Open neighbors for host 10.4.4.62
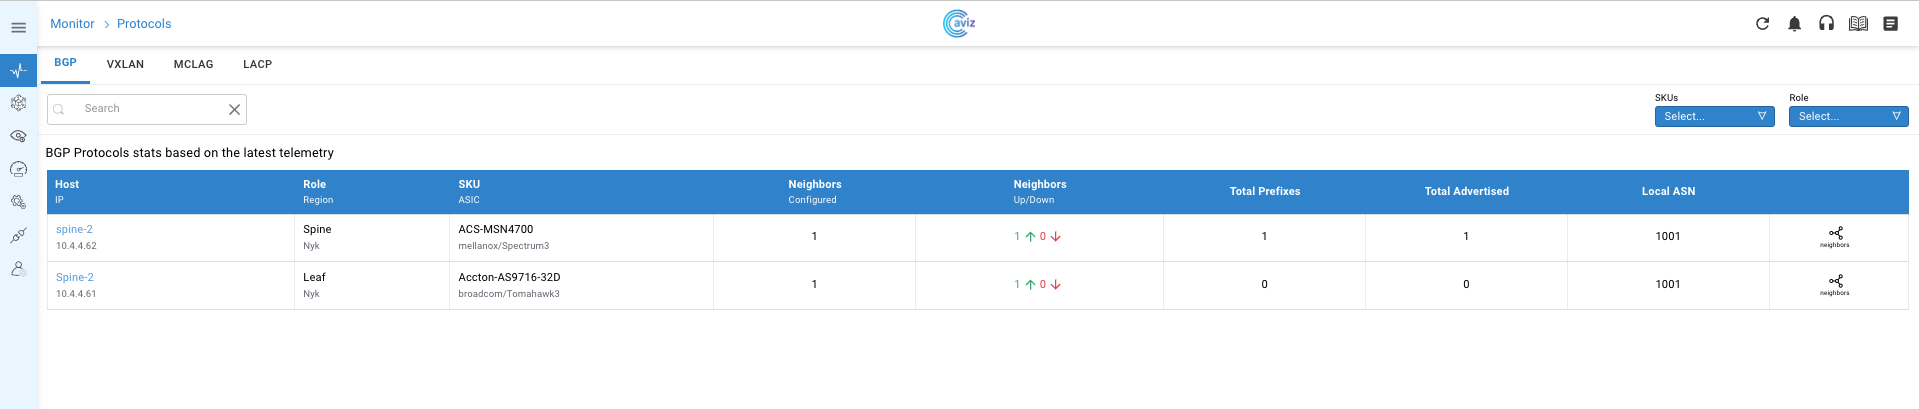1919x409 pixels. [1835, 237]
